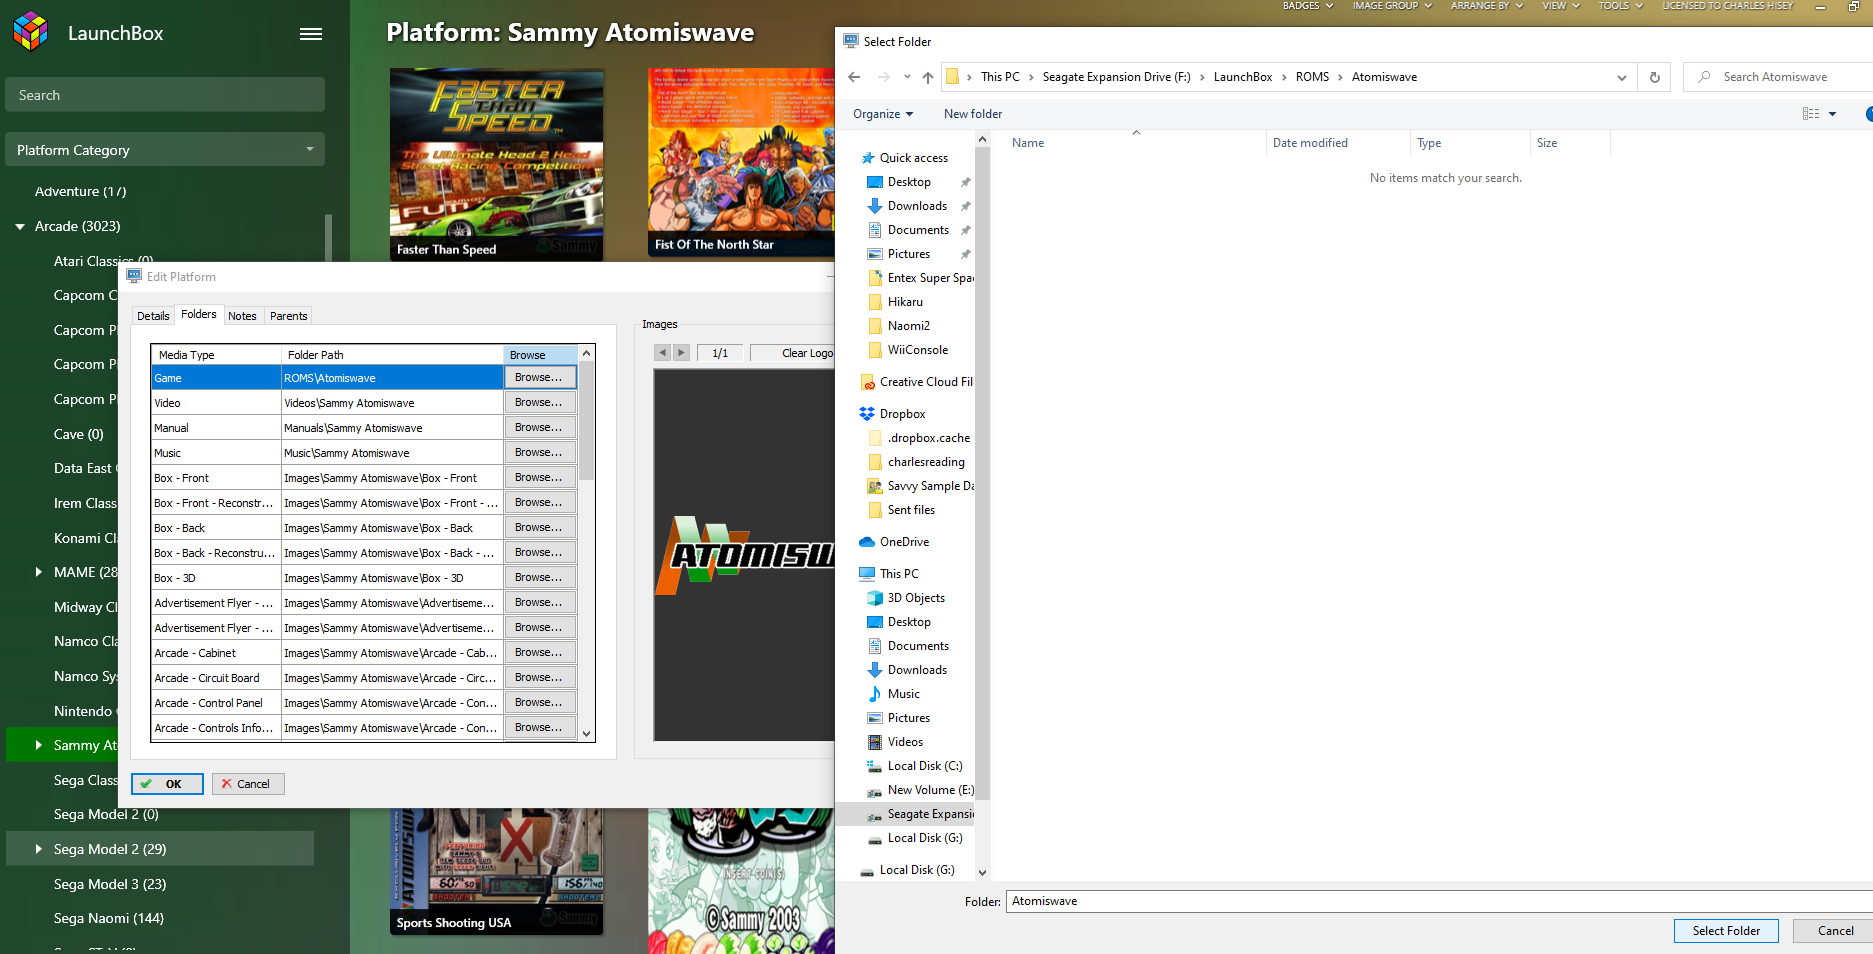
Task: Switch to the Notes tab
Action: (x=242, y=316)
